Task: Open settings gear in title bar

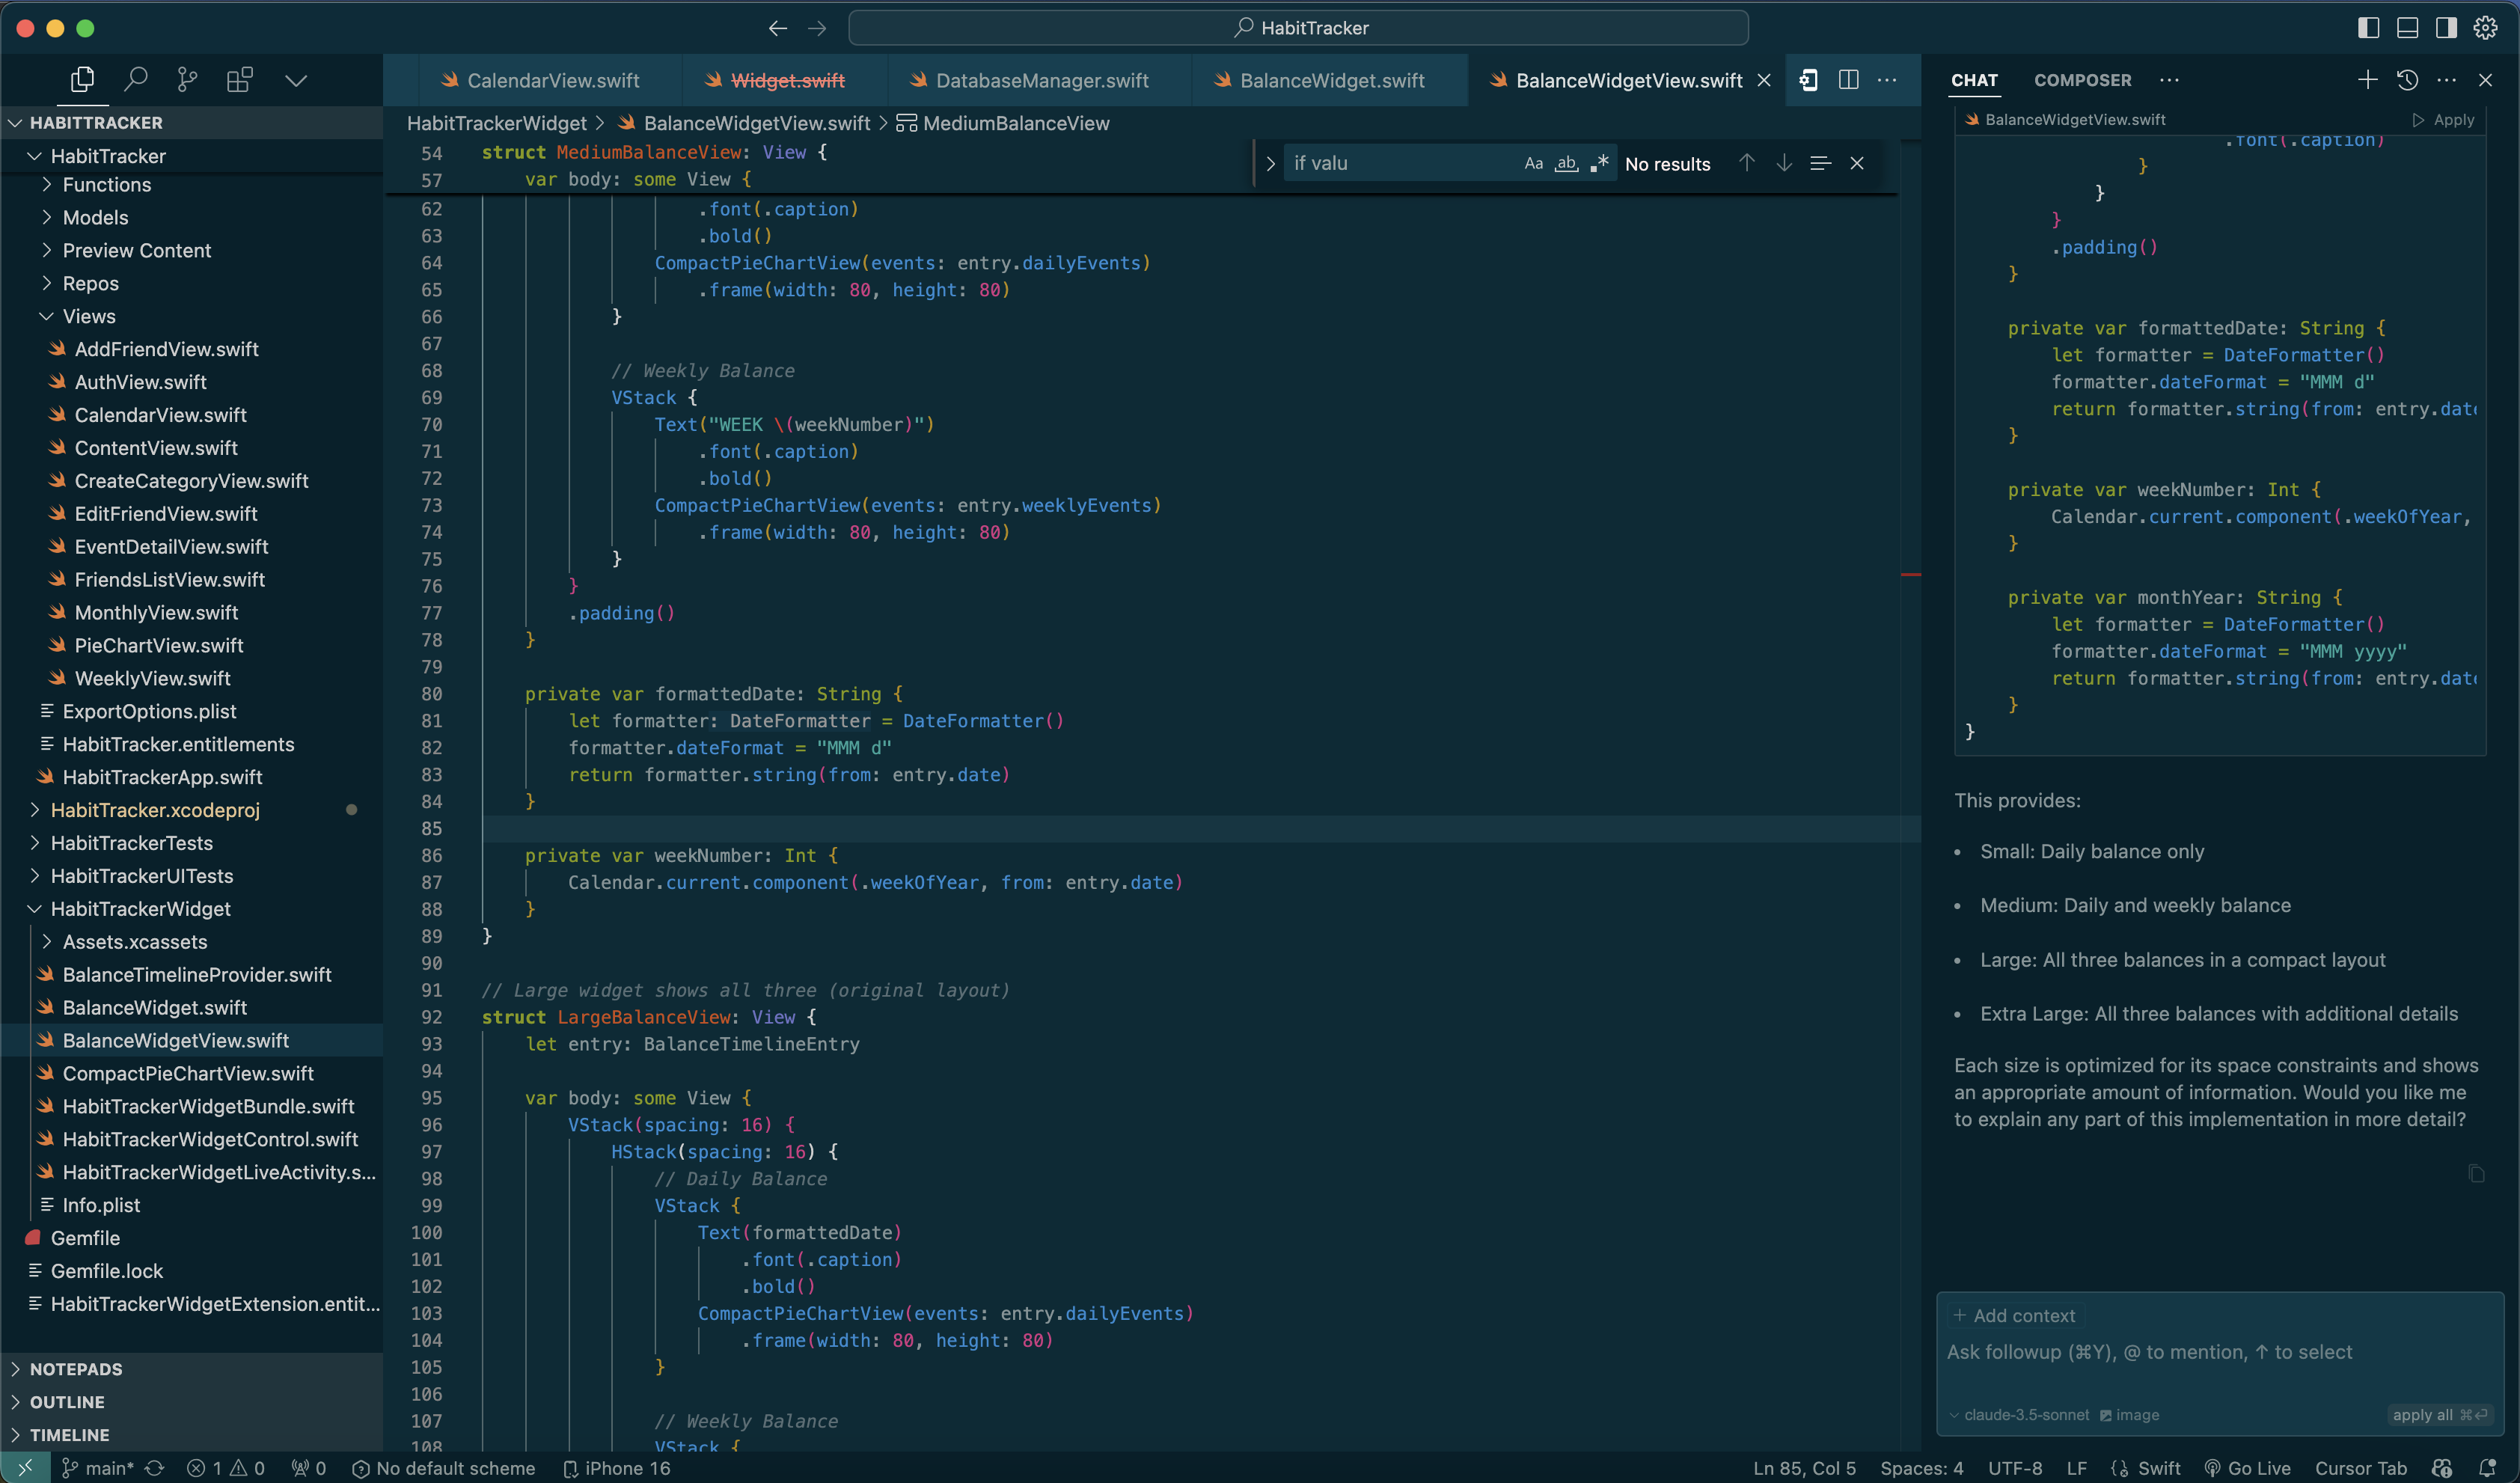Action: (2486, 28)
